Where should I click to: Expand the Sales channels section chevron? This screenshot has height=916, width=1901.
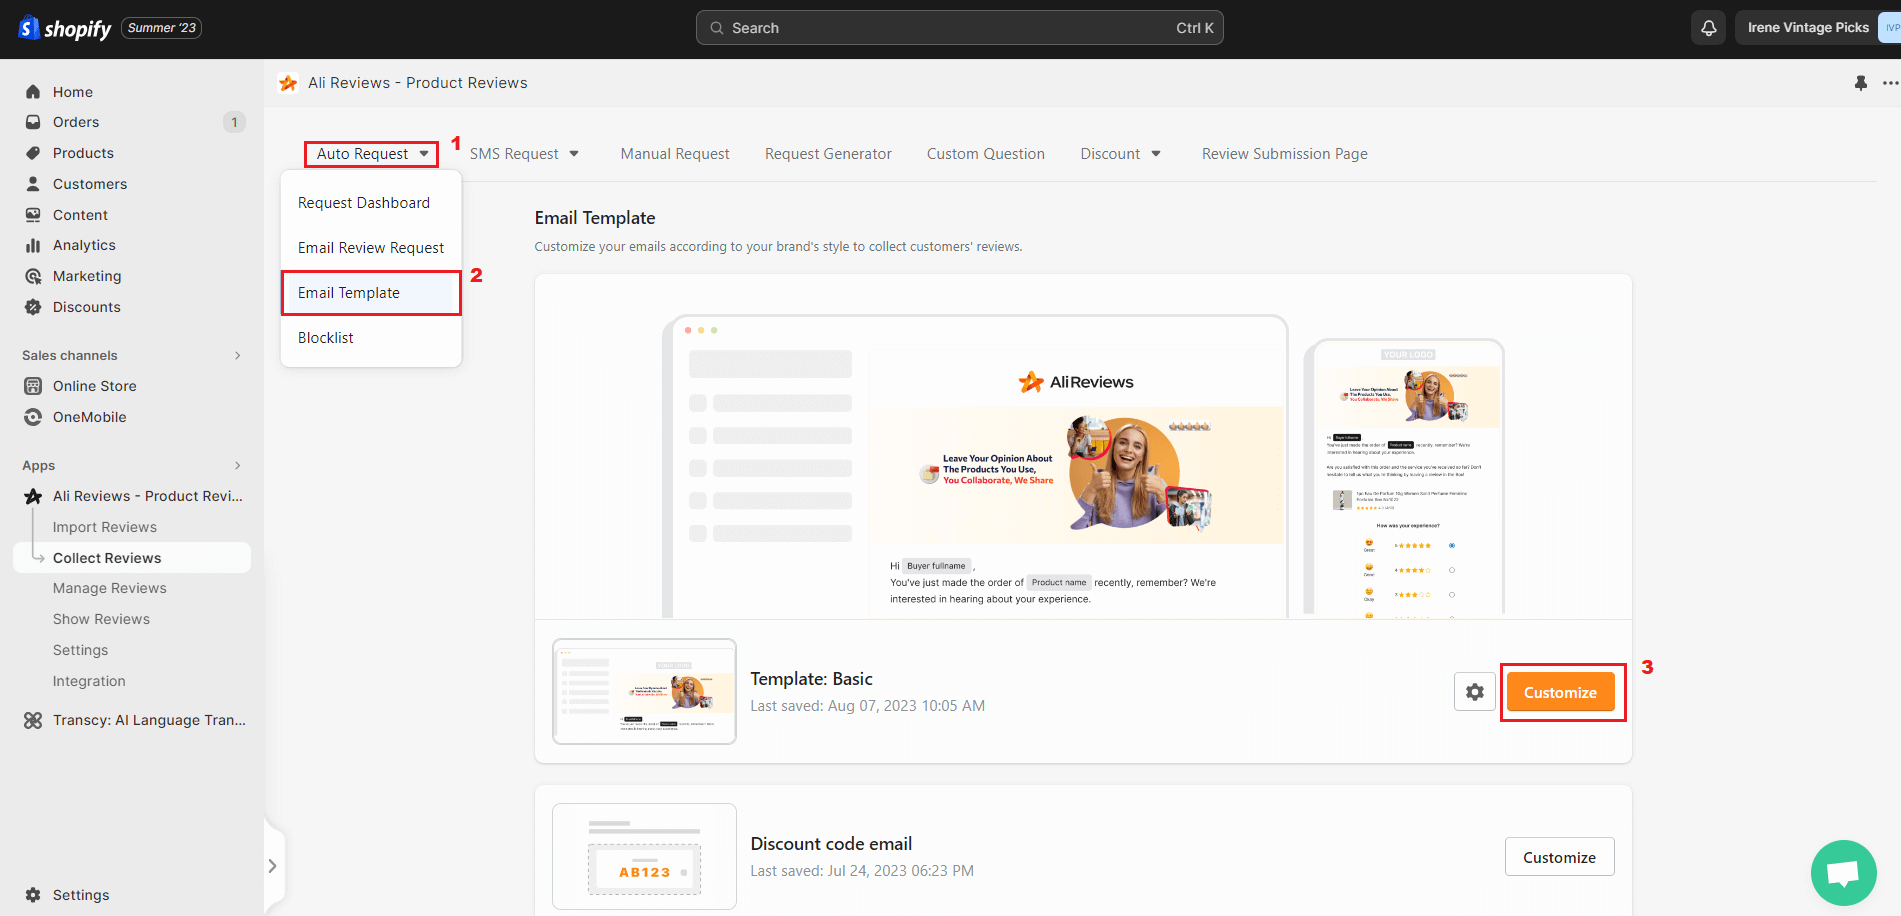(x=238, y=355)
